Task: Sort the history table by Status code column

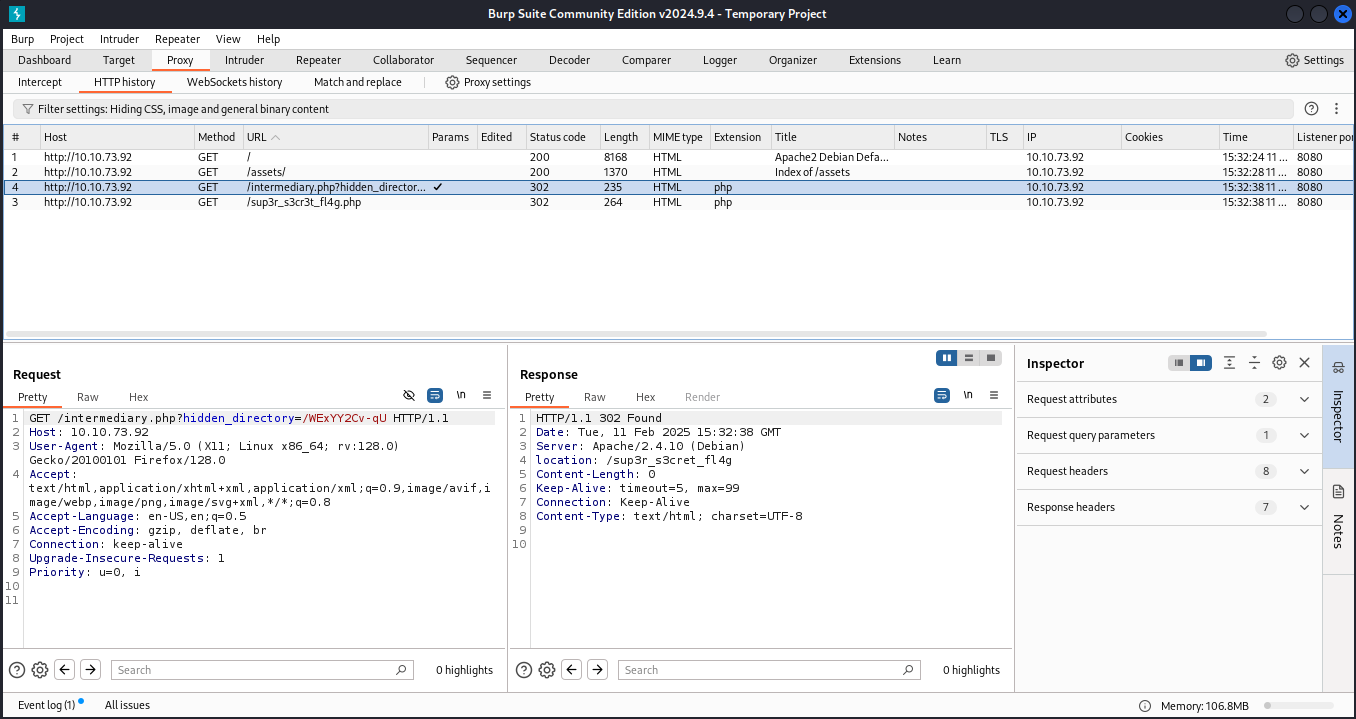Action: click(563, 137)
